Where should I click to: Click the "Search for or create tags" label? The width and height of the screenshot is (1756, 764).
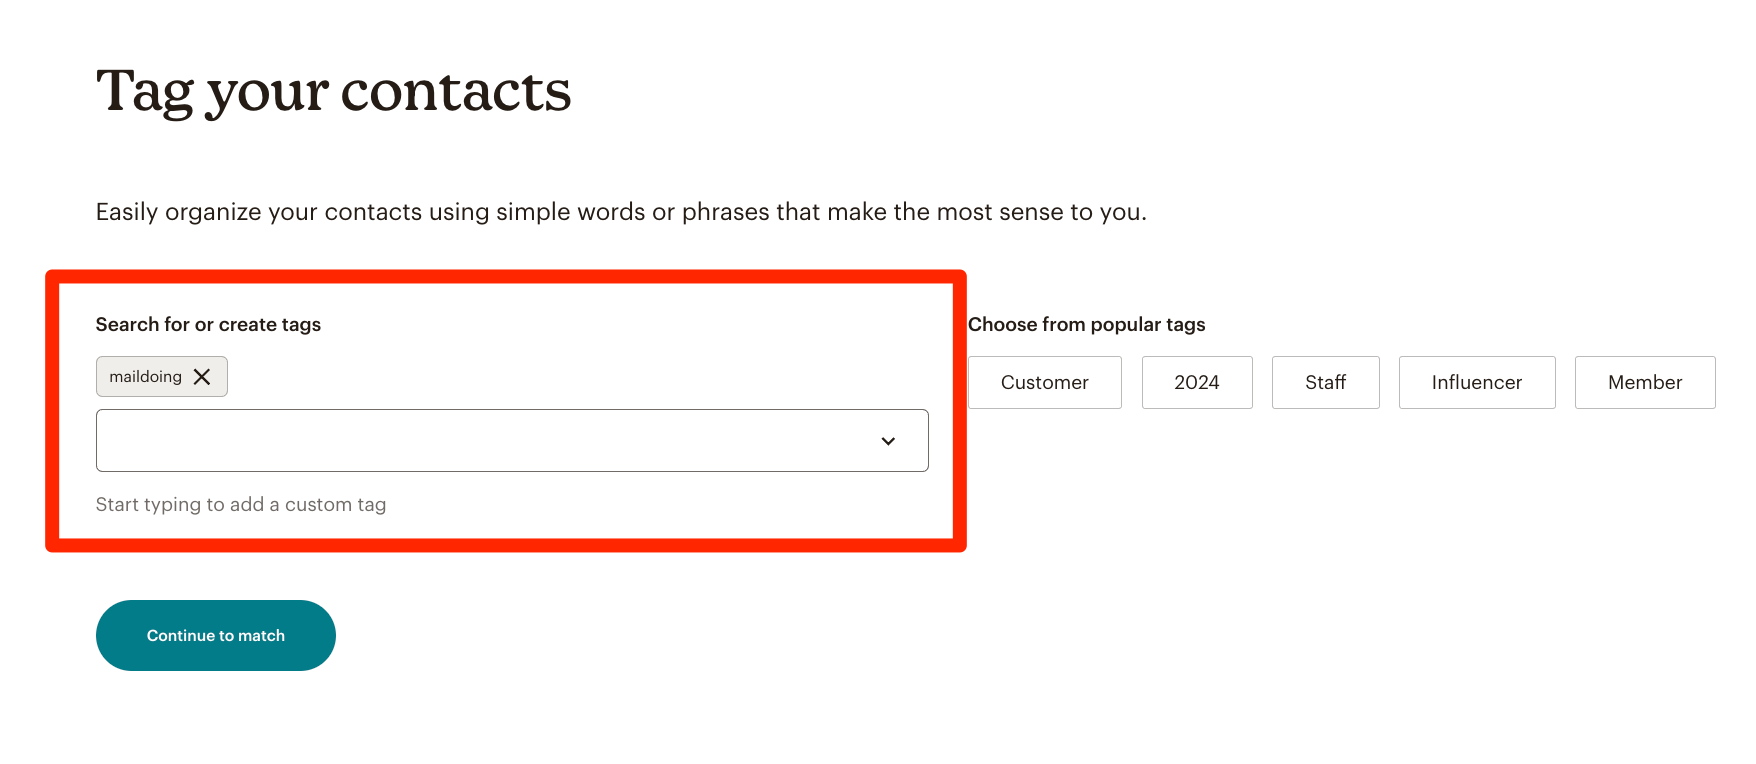(x=208, y=324)
